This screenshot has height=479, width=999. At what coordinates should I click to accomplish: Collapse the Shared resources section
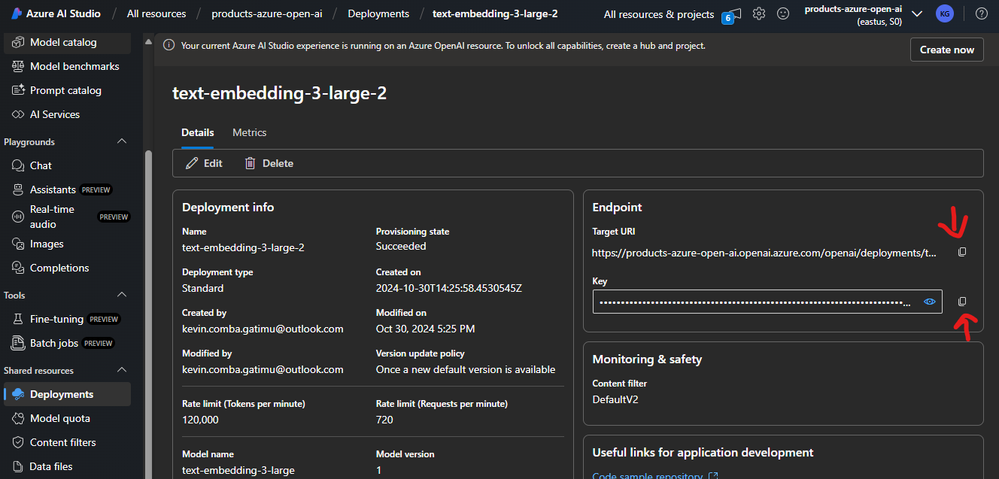pyautogui.click(x=122, y=370)
